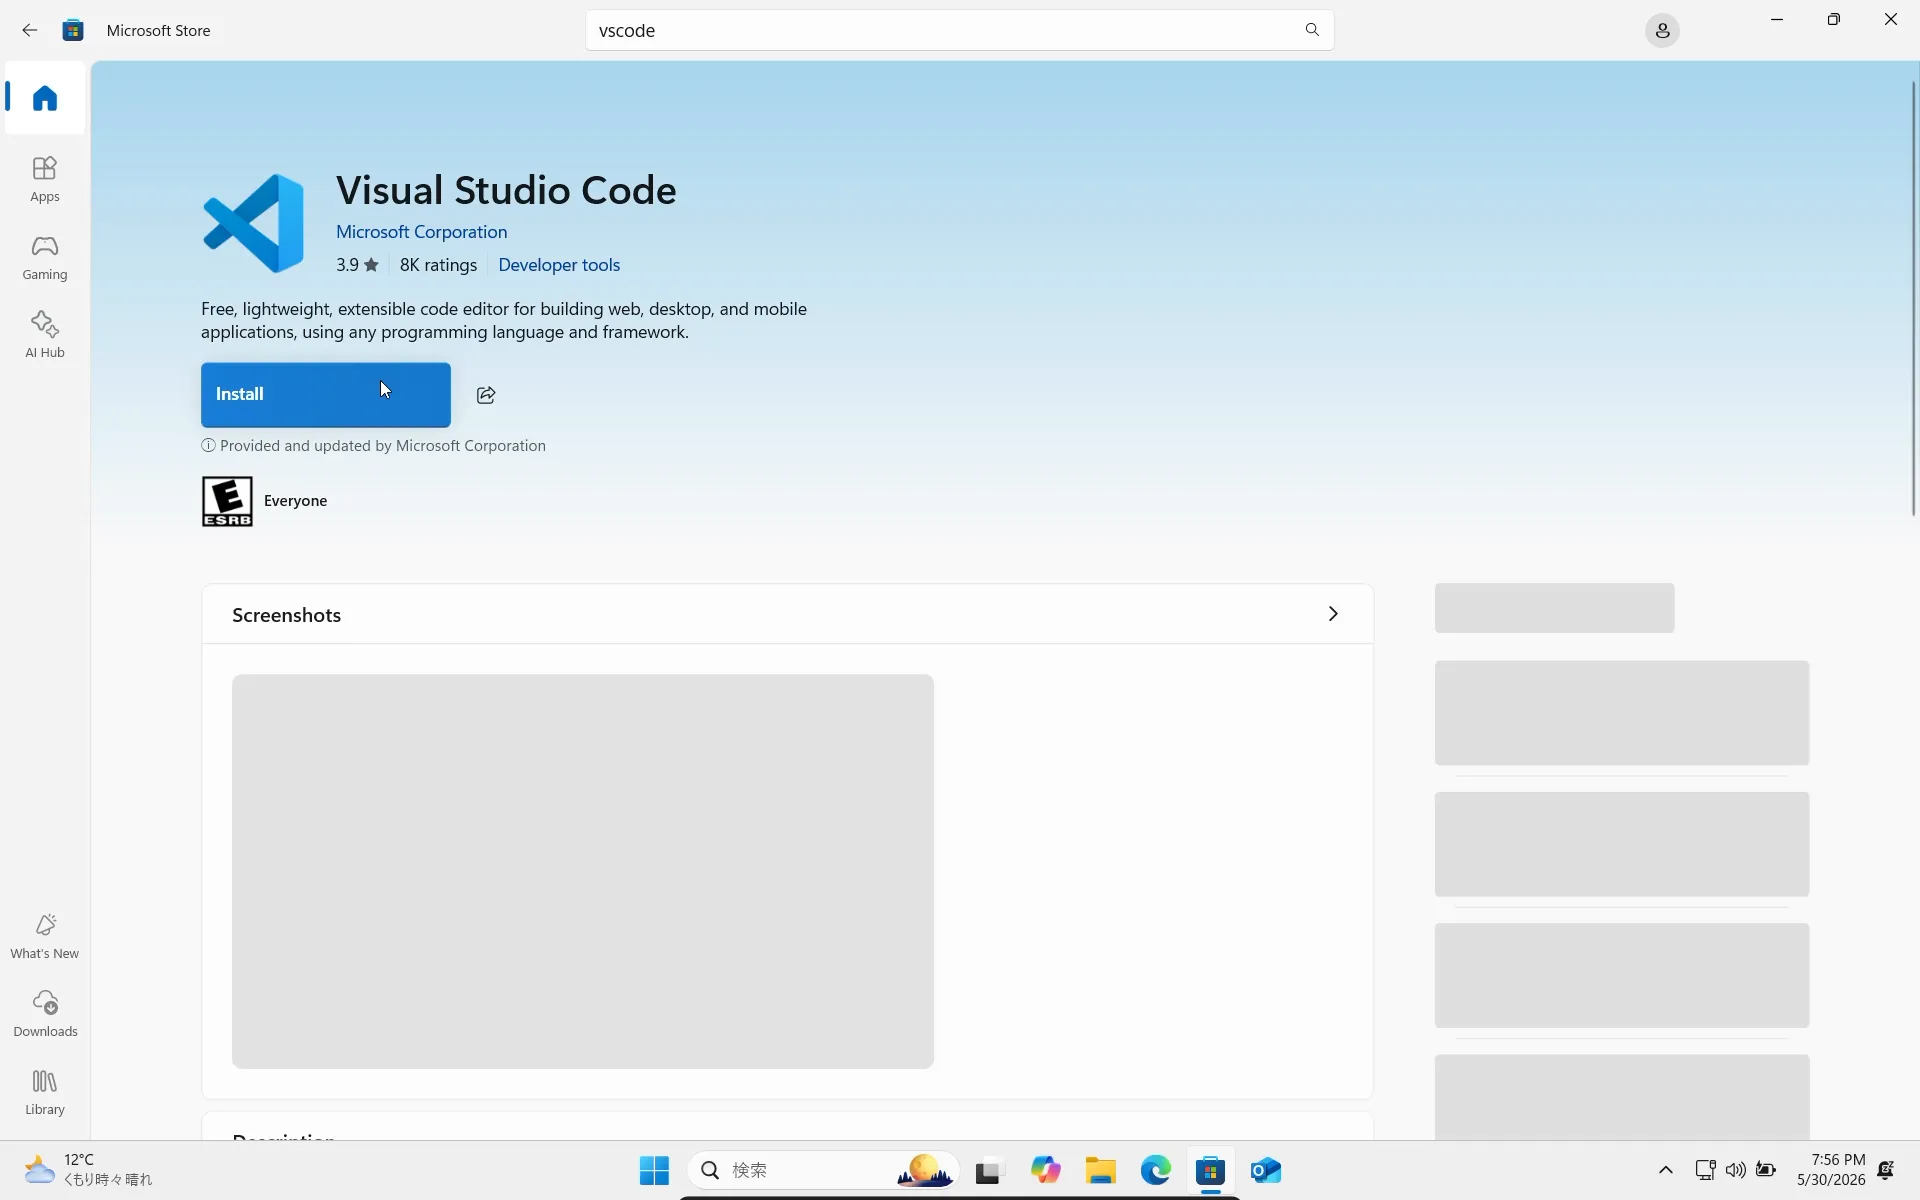Launch Microsoft Edge from the taskbar
The width and height of the screenshot is (1920, 1200).
[x=1155, y=1170]
